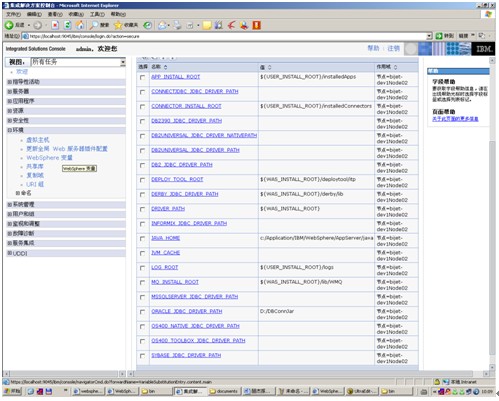Open the 查看 menu
The image size is (499, 401).
(x=55, y=14)
